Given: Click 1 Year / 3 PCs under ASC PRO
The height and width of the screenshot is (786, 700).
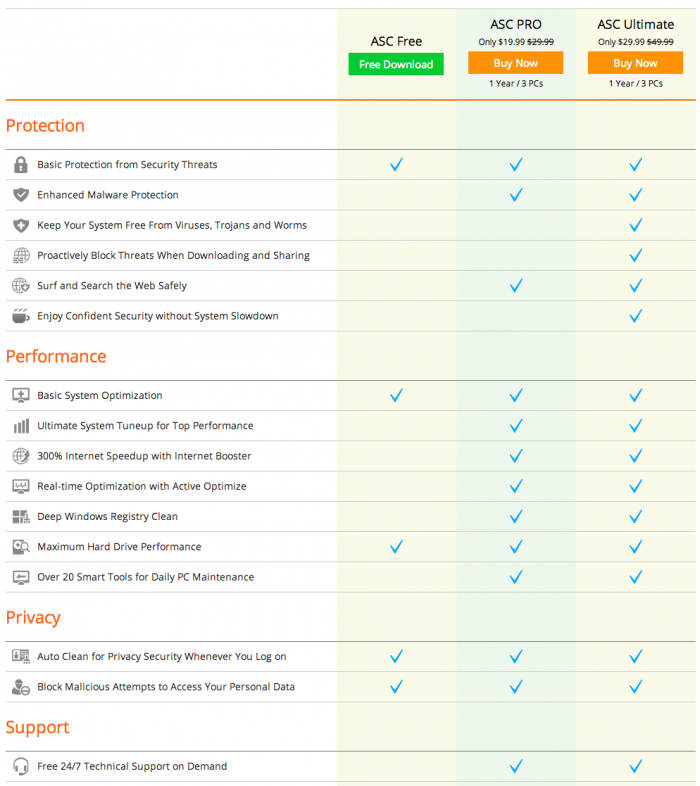Looking at the screenshot, I should tap(516, 84).
